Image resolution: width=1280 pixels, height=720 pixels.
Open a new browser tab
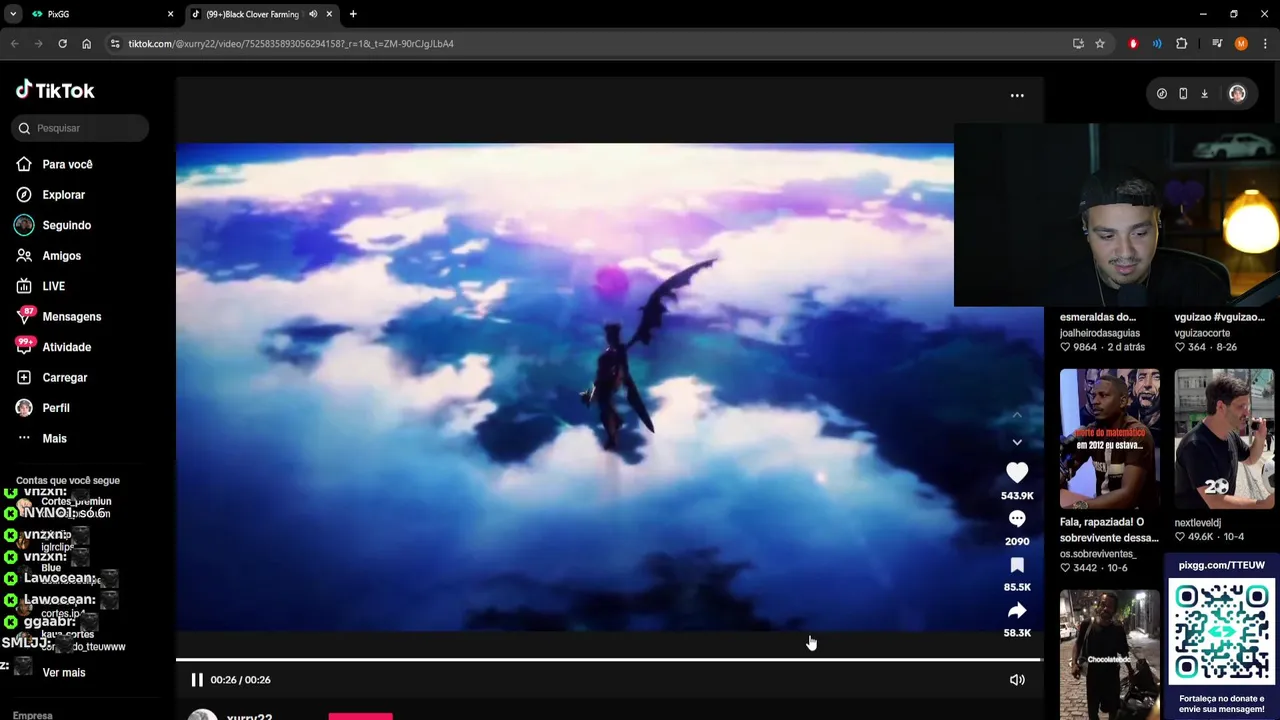[353, 14]
